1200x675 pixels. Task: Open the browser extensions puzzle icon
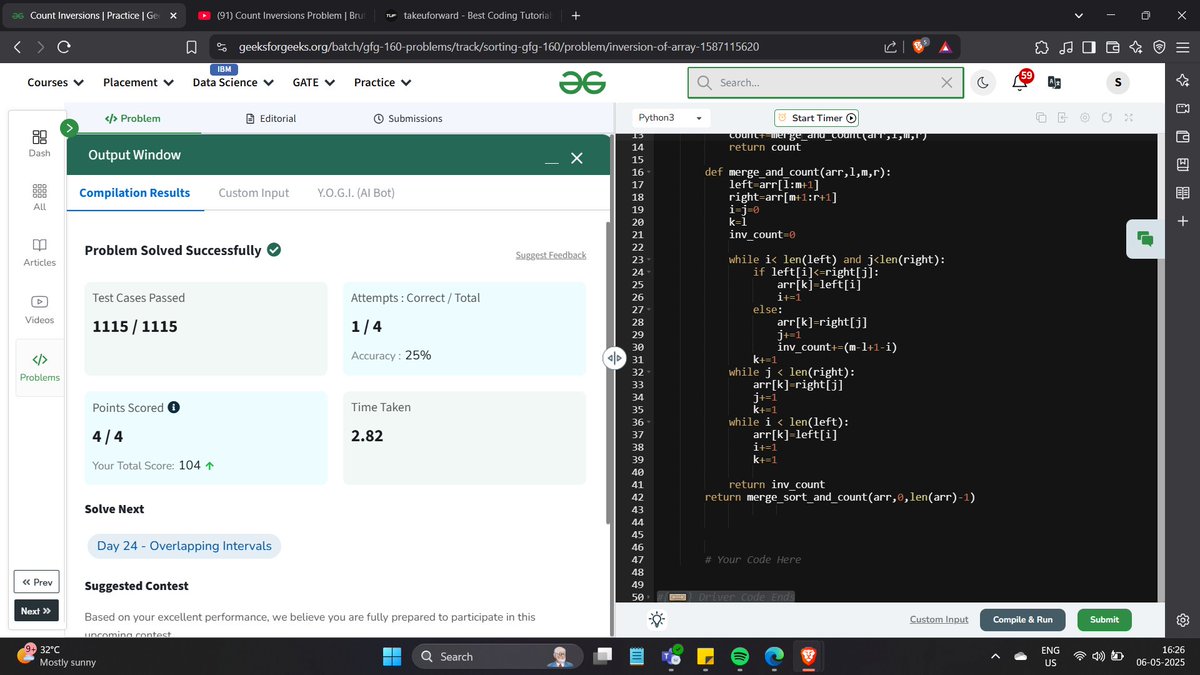click(1041, 47)
